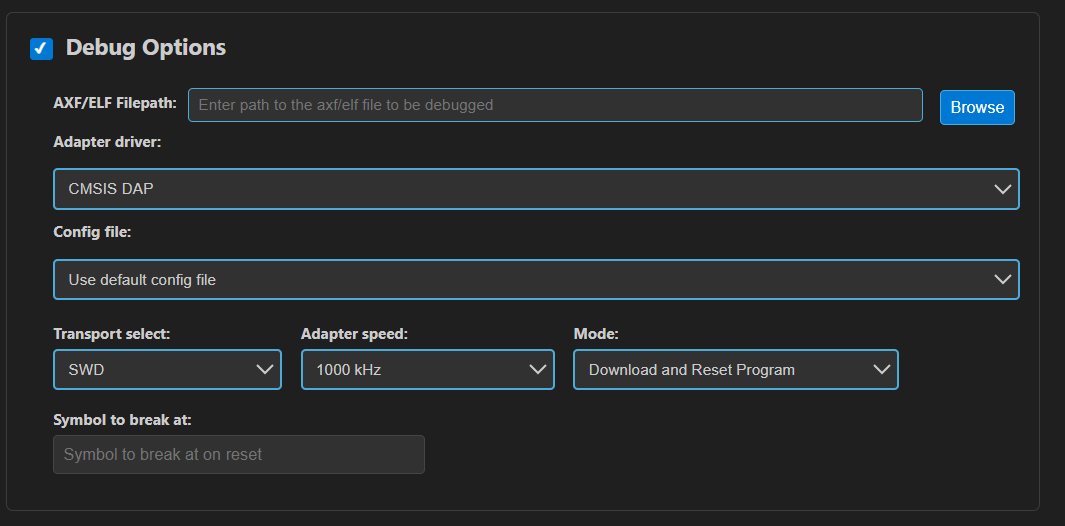Click the chevron arrow on Config file dropdown
This screenshot has width=1065, height=526.
(1003, 280)
